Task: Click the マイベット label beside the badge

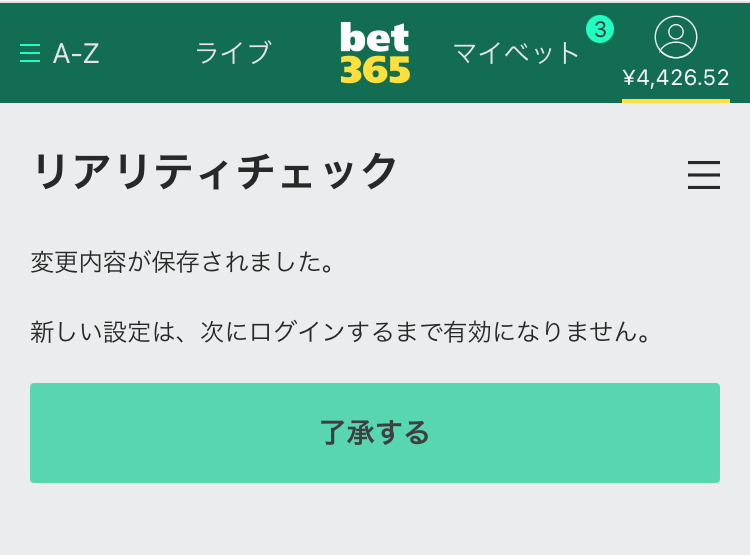Action: [x=516, y=53]
